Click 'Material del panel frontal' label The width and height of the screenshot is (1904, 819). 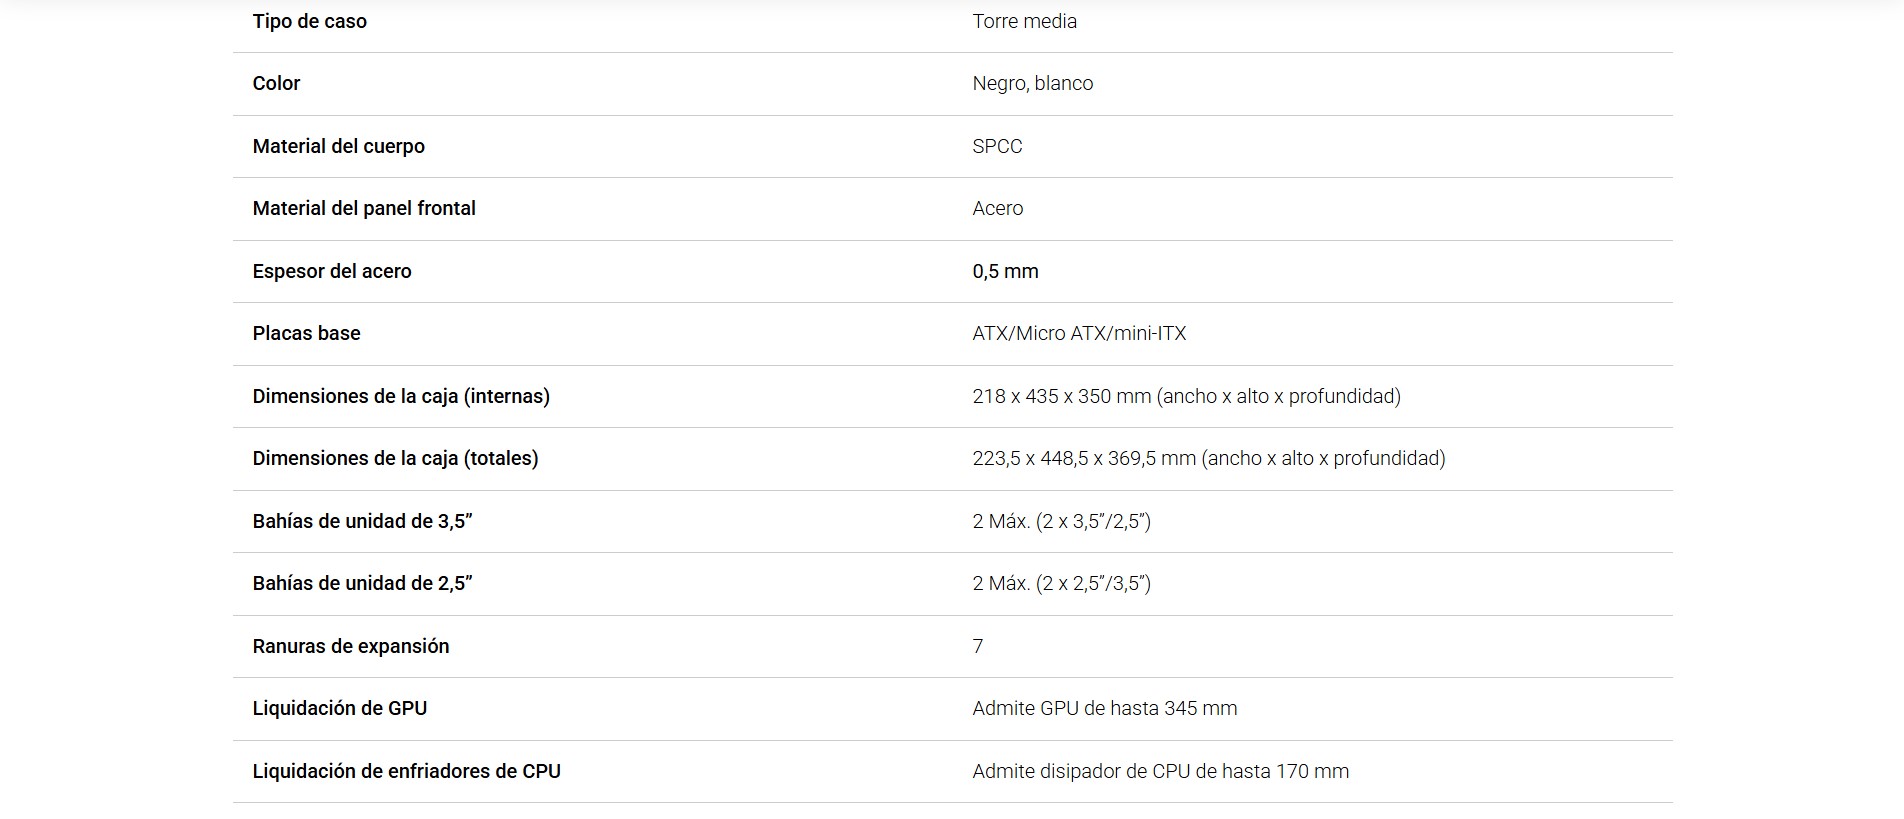pos(364,208)
